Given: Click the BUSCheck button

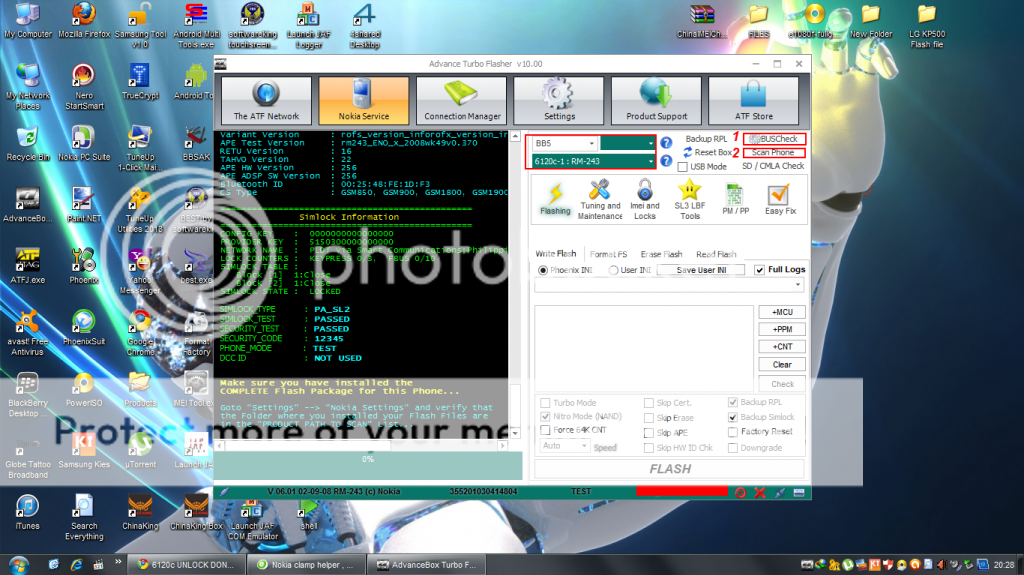Looking at the screenshot, I should point(775,139).
